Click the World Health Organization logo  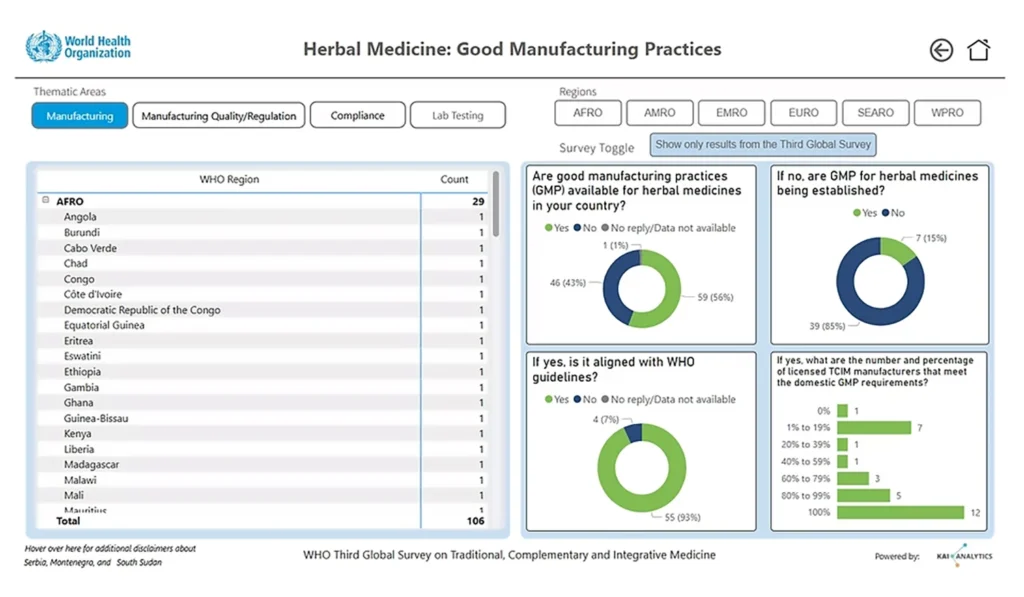pyautogui.click(x=76, y=43)
